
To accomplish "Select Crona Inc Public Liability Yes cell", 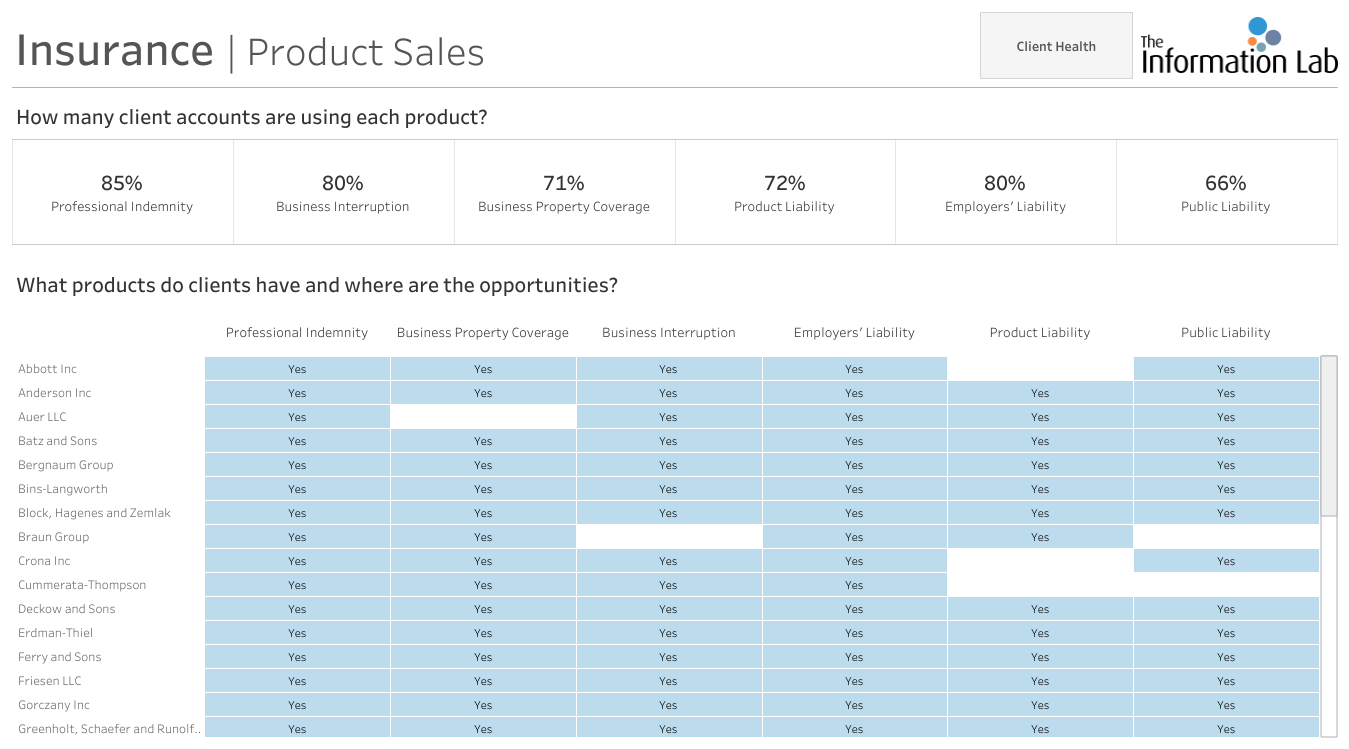I will pyautogui.click(x=1226, y=561).
